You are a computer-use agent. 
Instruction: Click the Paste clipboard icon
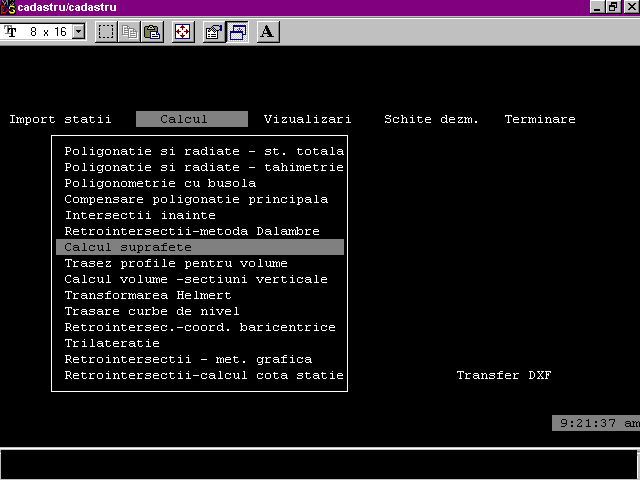(x=152, y=32)
